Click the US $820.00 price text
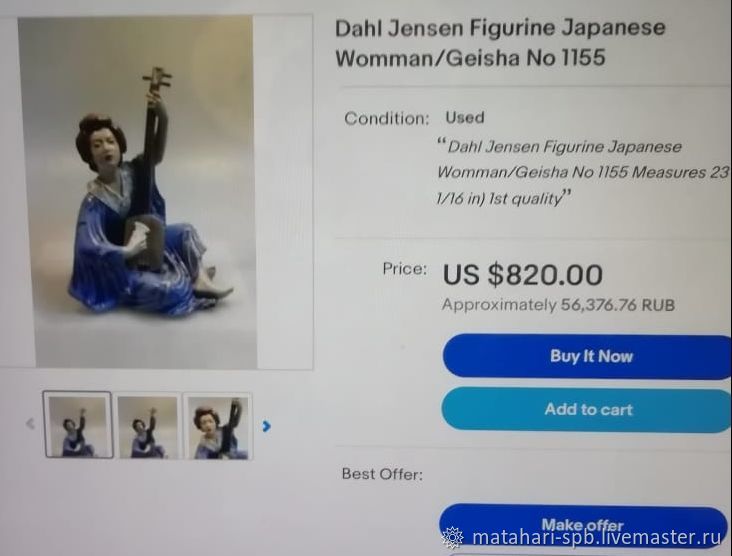732x556 pixels. tap(522, 274)
